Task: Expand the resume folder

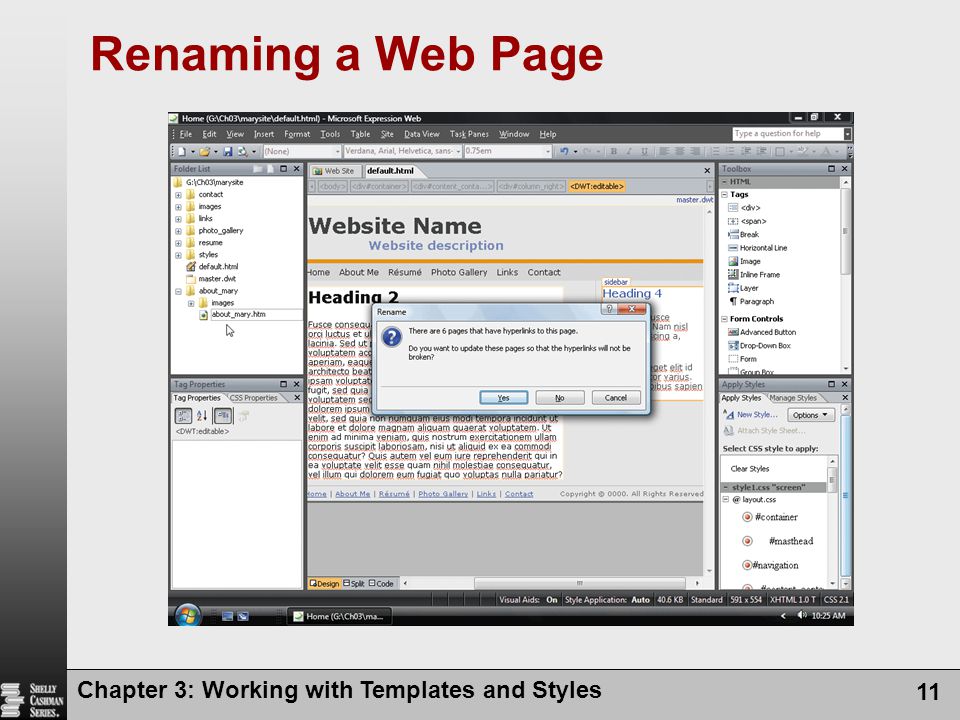Action: coord(178,244)
